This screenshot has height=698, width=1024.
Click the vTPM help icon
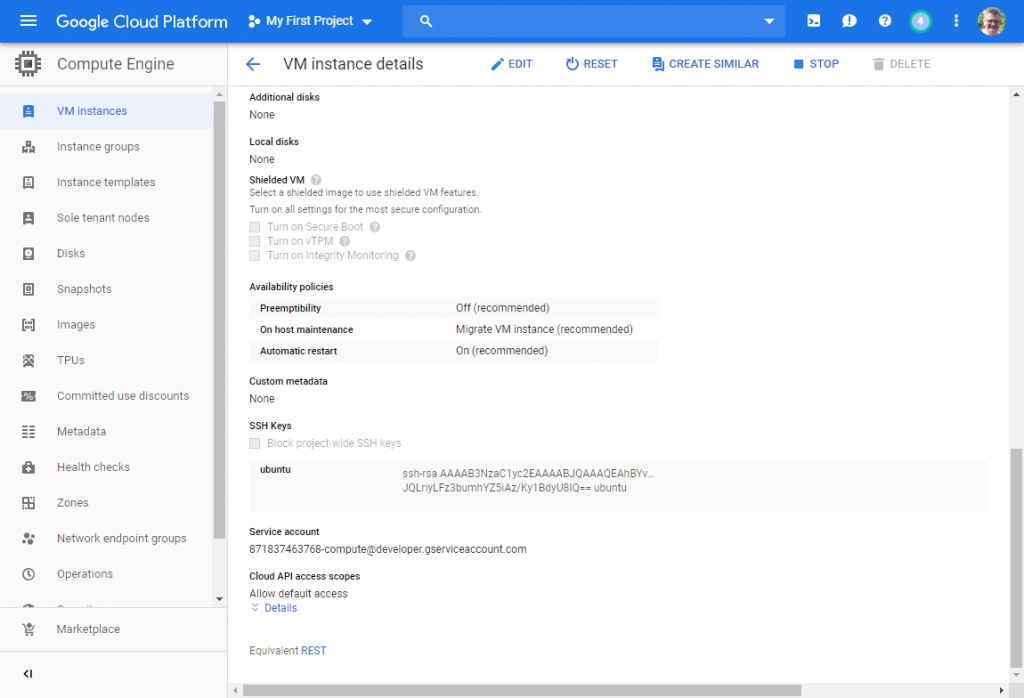tap(345, 242)
